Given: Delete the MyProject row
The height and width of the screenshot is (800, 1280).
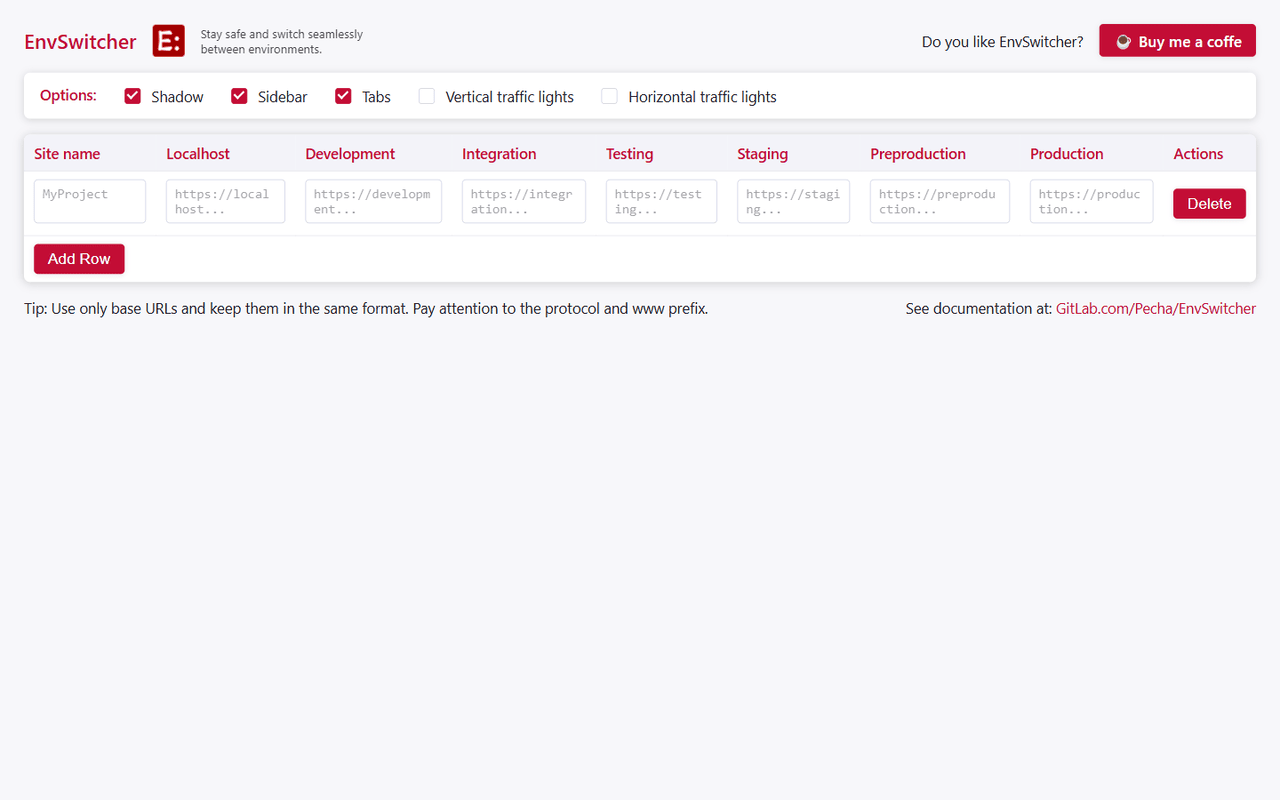Looking at the screenshot, I should pos(1209,203).
